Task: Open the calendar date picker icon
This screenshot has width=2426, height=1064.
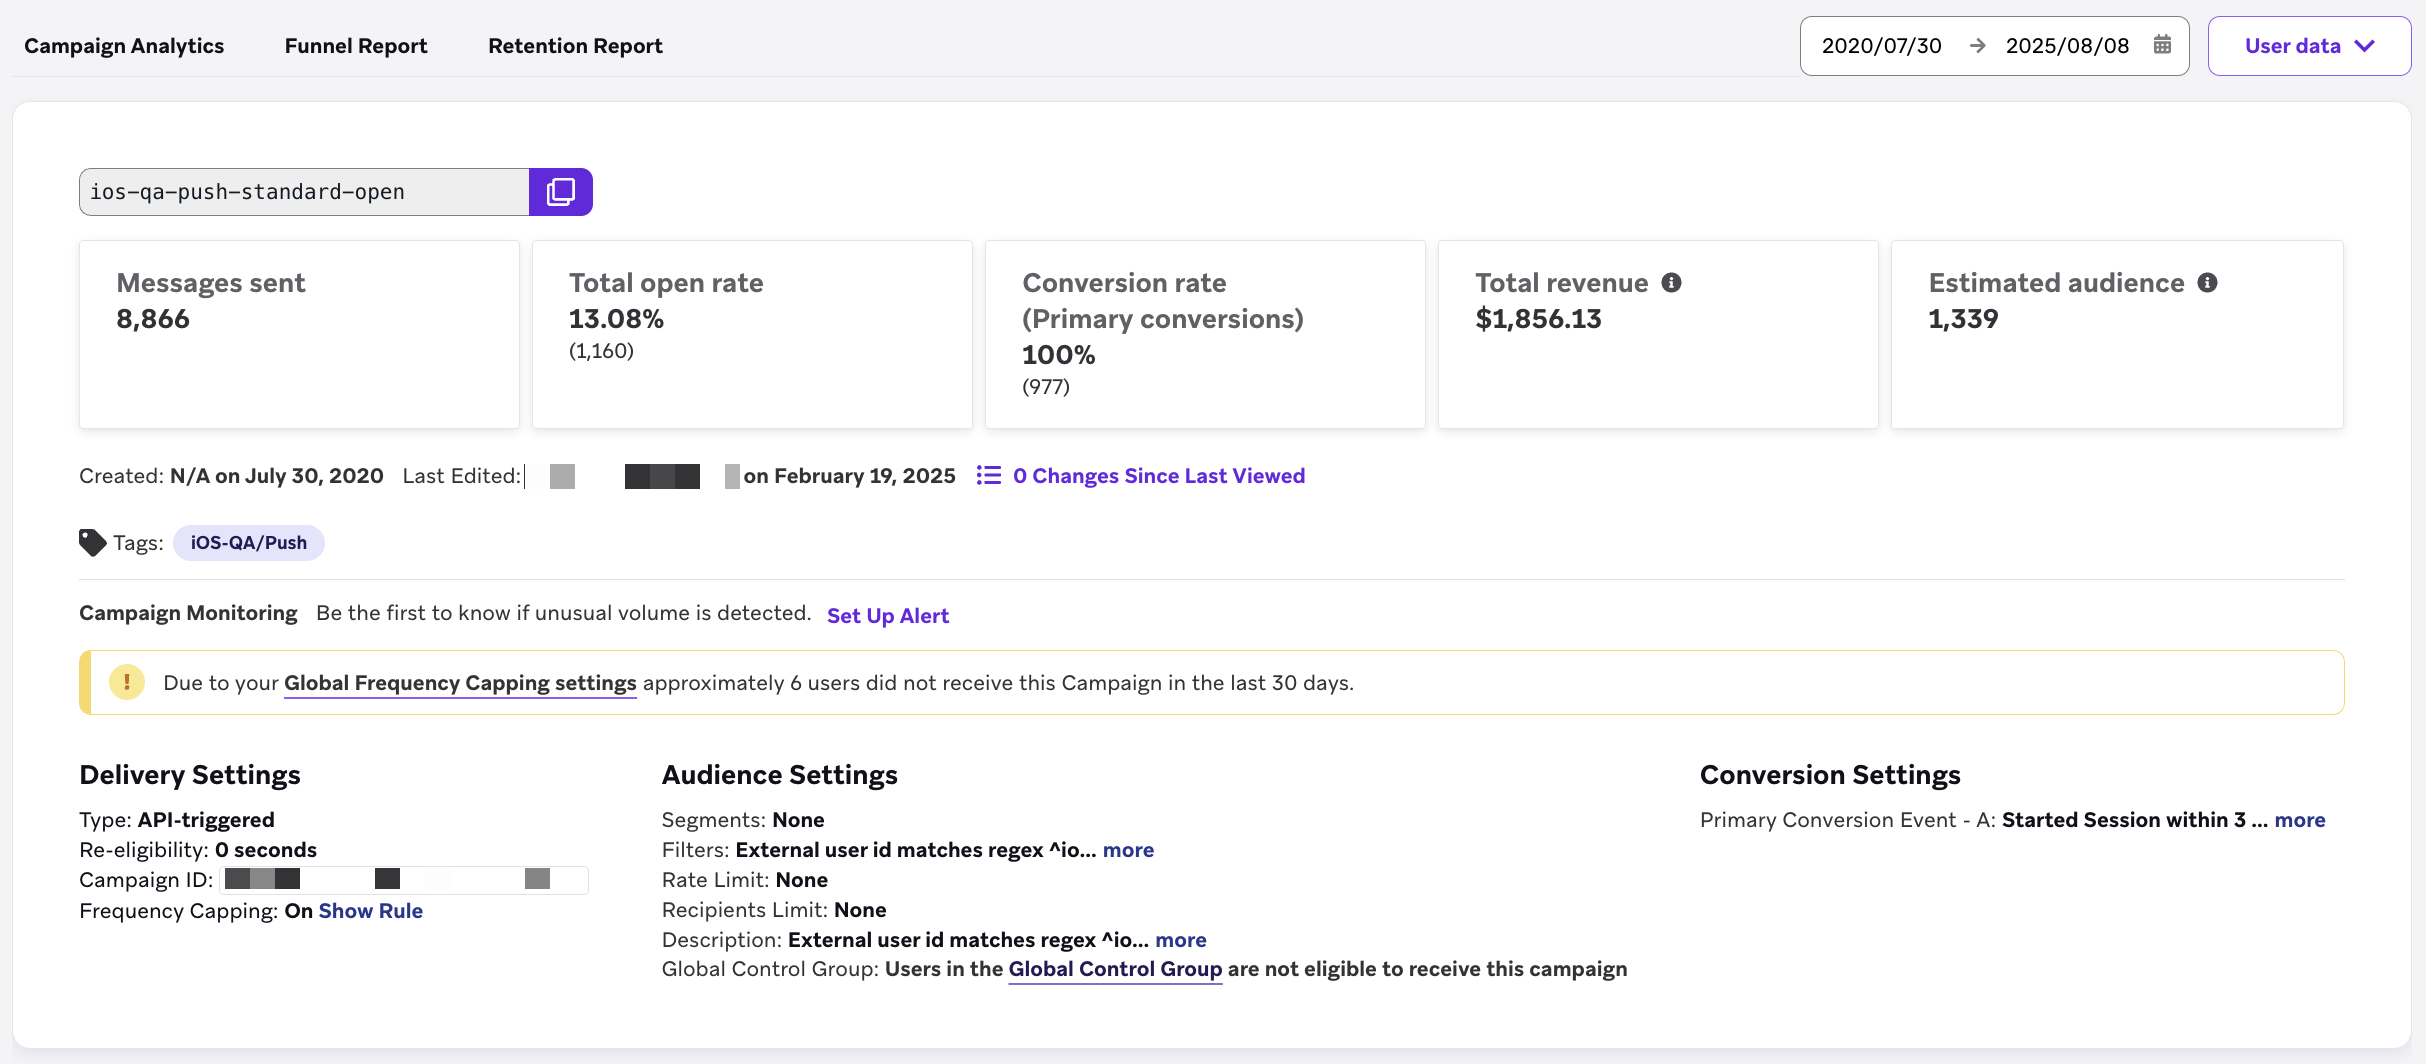Action: tap(2162, 45)
